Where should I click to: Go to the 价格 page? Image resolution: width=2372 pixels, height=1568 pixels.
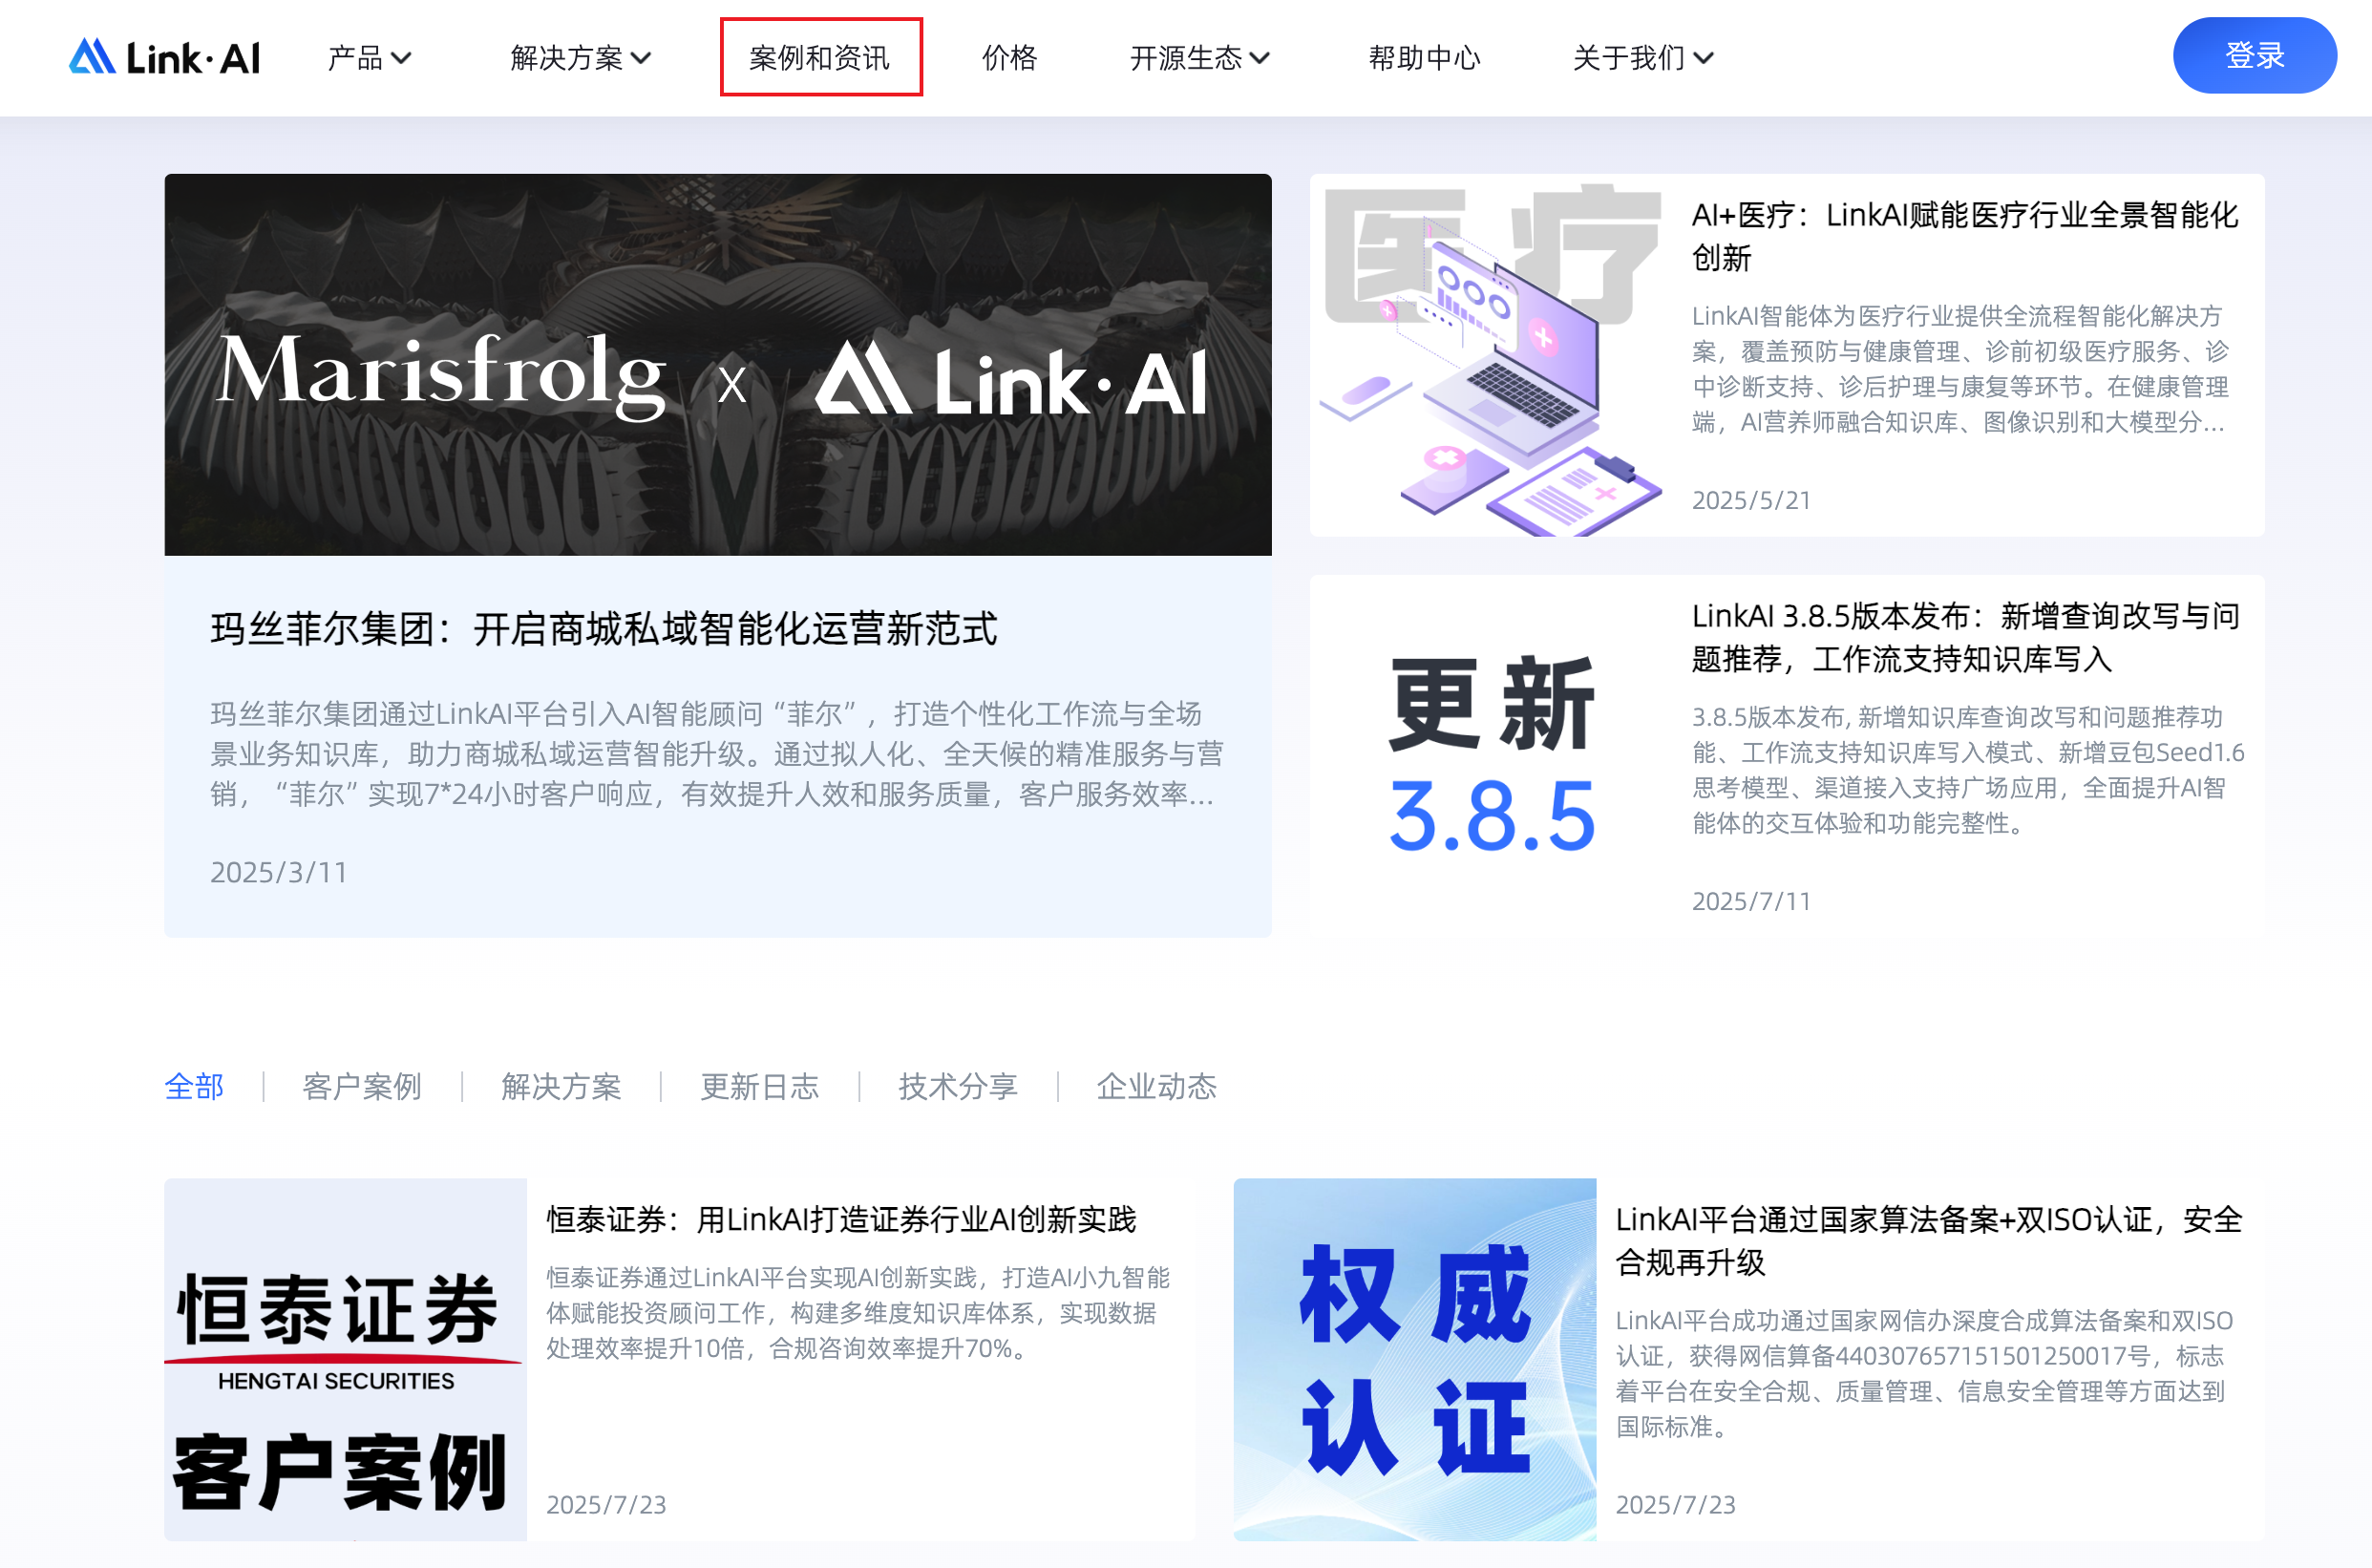point(1010,58)
